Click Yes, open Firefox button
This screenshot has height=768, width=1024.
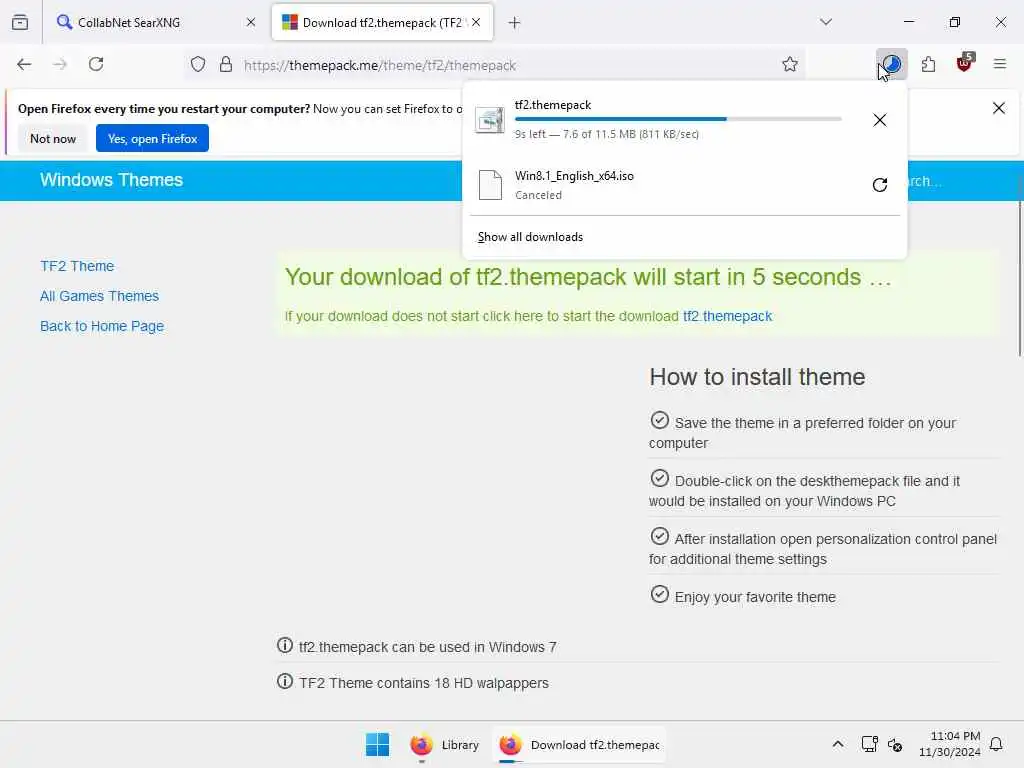point(152,138)
